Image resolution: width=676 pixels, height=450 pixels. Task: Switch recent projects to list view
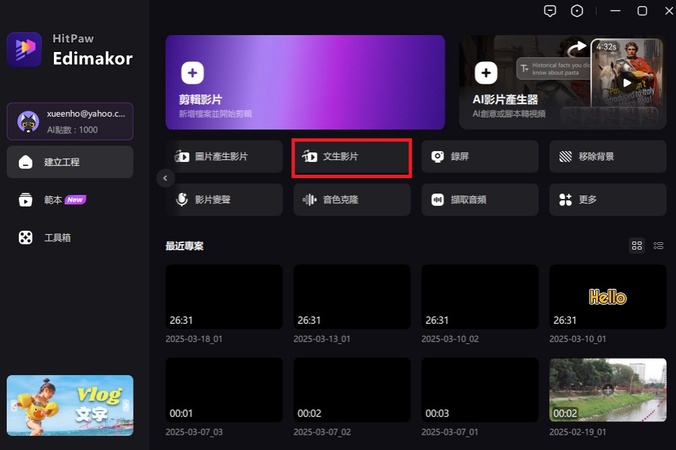click(658, 246)
